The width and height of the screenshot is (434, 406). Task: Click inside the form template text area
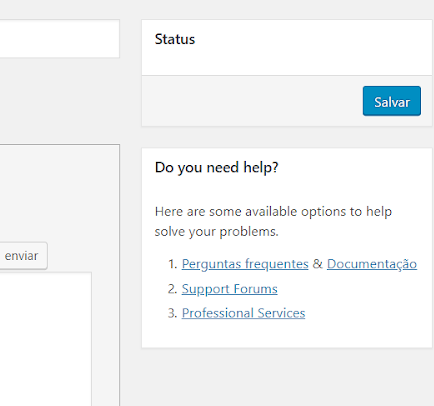(x=45, y=339)
